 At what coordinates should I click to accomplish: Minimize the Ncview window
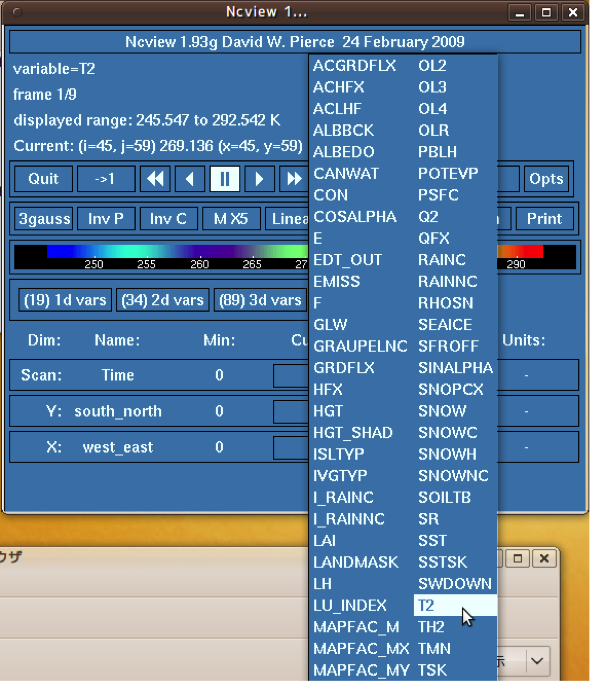coord(520,13)
